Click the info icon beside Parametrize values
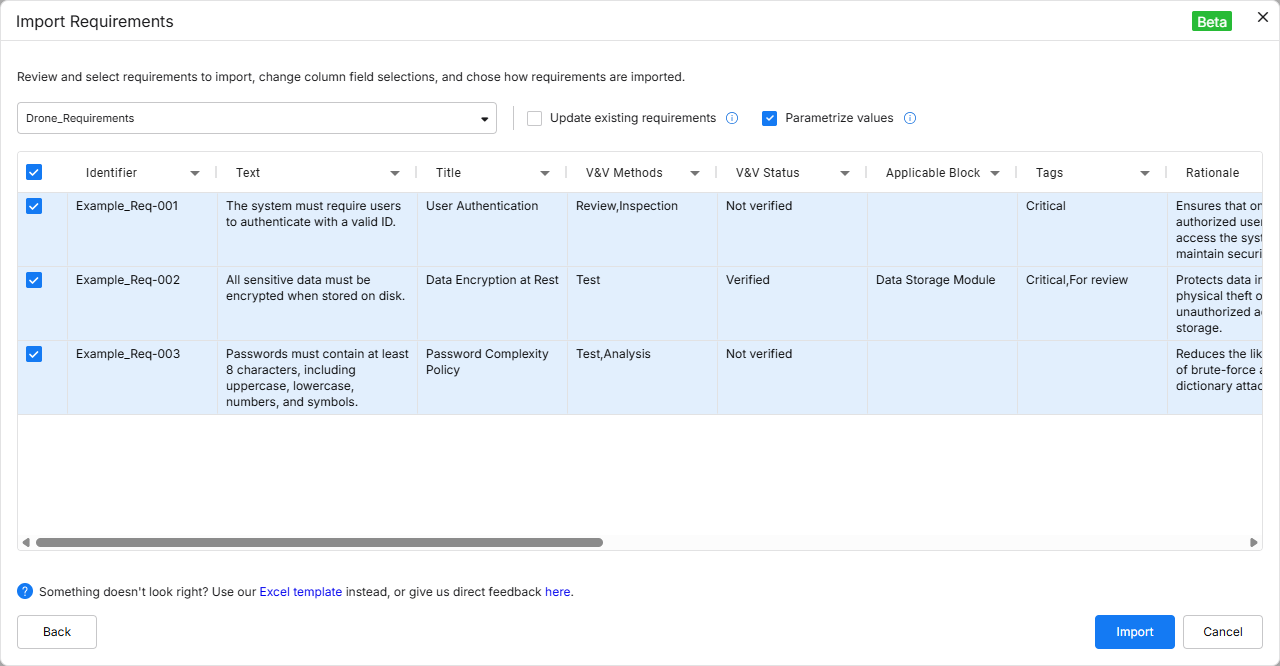1280x666 pixels. click(910, 118)
